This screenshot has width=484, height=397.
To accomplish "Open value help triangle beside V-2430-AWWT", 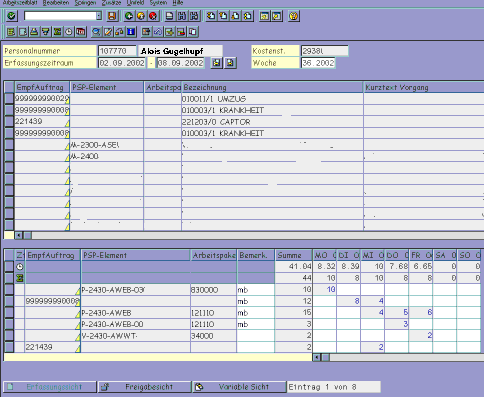I will [x=78, y=337].
